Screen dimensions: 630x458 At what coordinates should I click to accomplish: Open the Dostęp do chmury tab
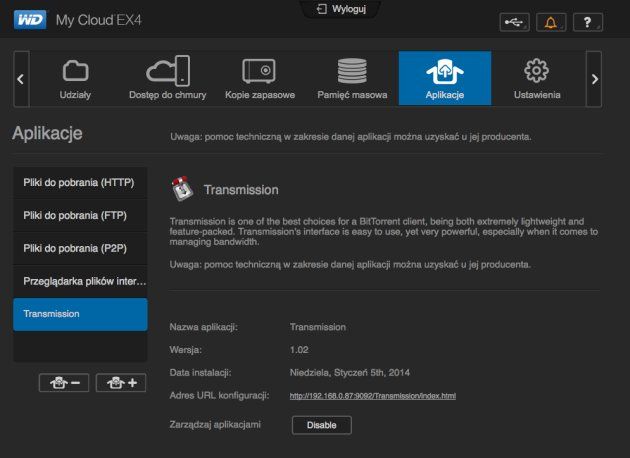168,79
